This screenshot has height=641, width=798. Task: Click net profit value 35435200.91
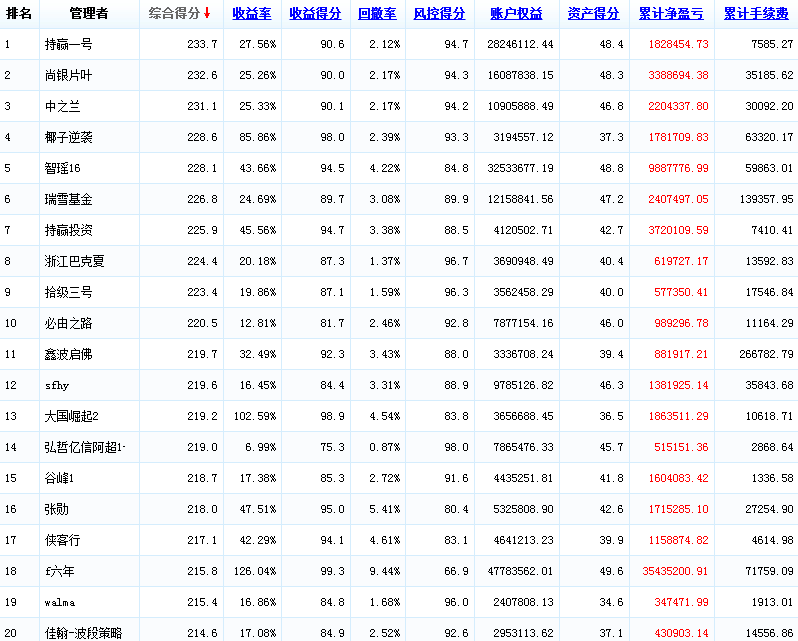675,572
